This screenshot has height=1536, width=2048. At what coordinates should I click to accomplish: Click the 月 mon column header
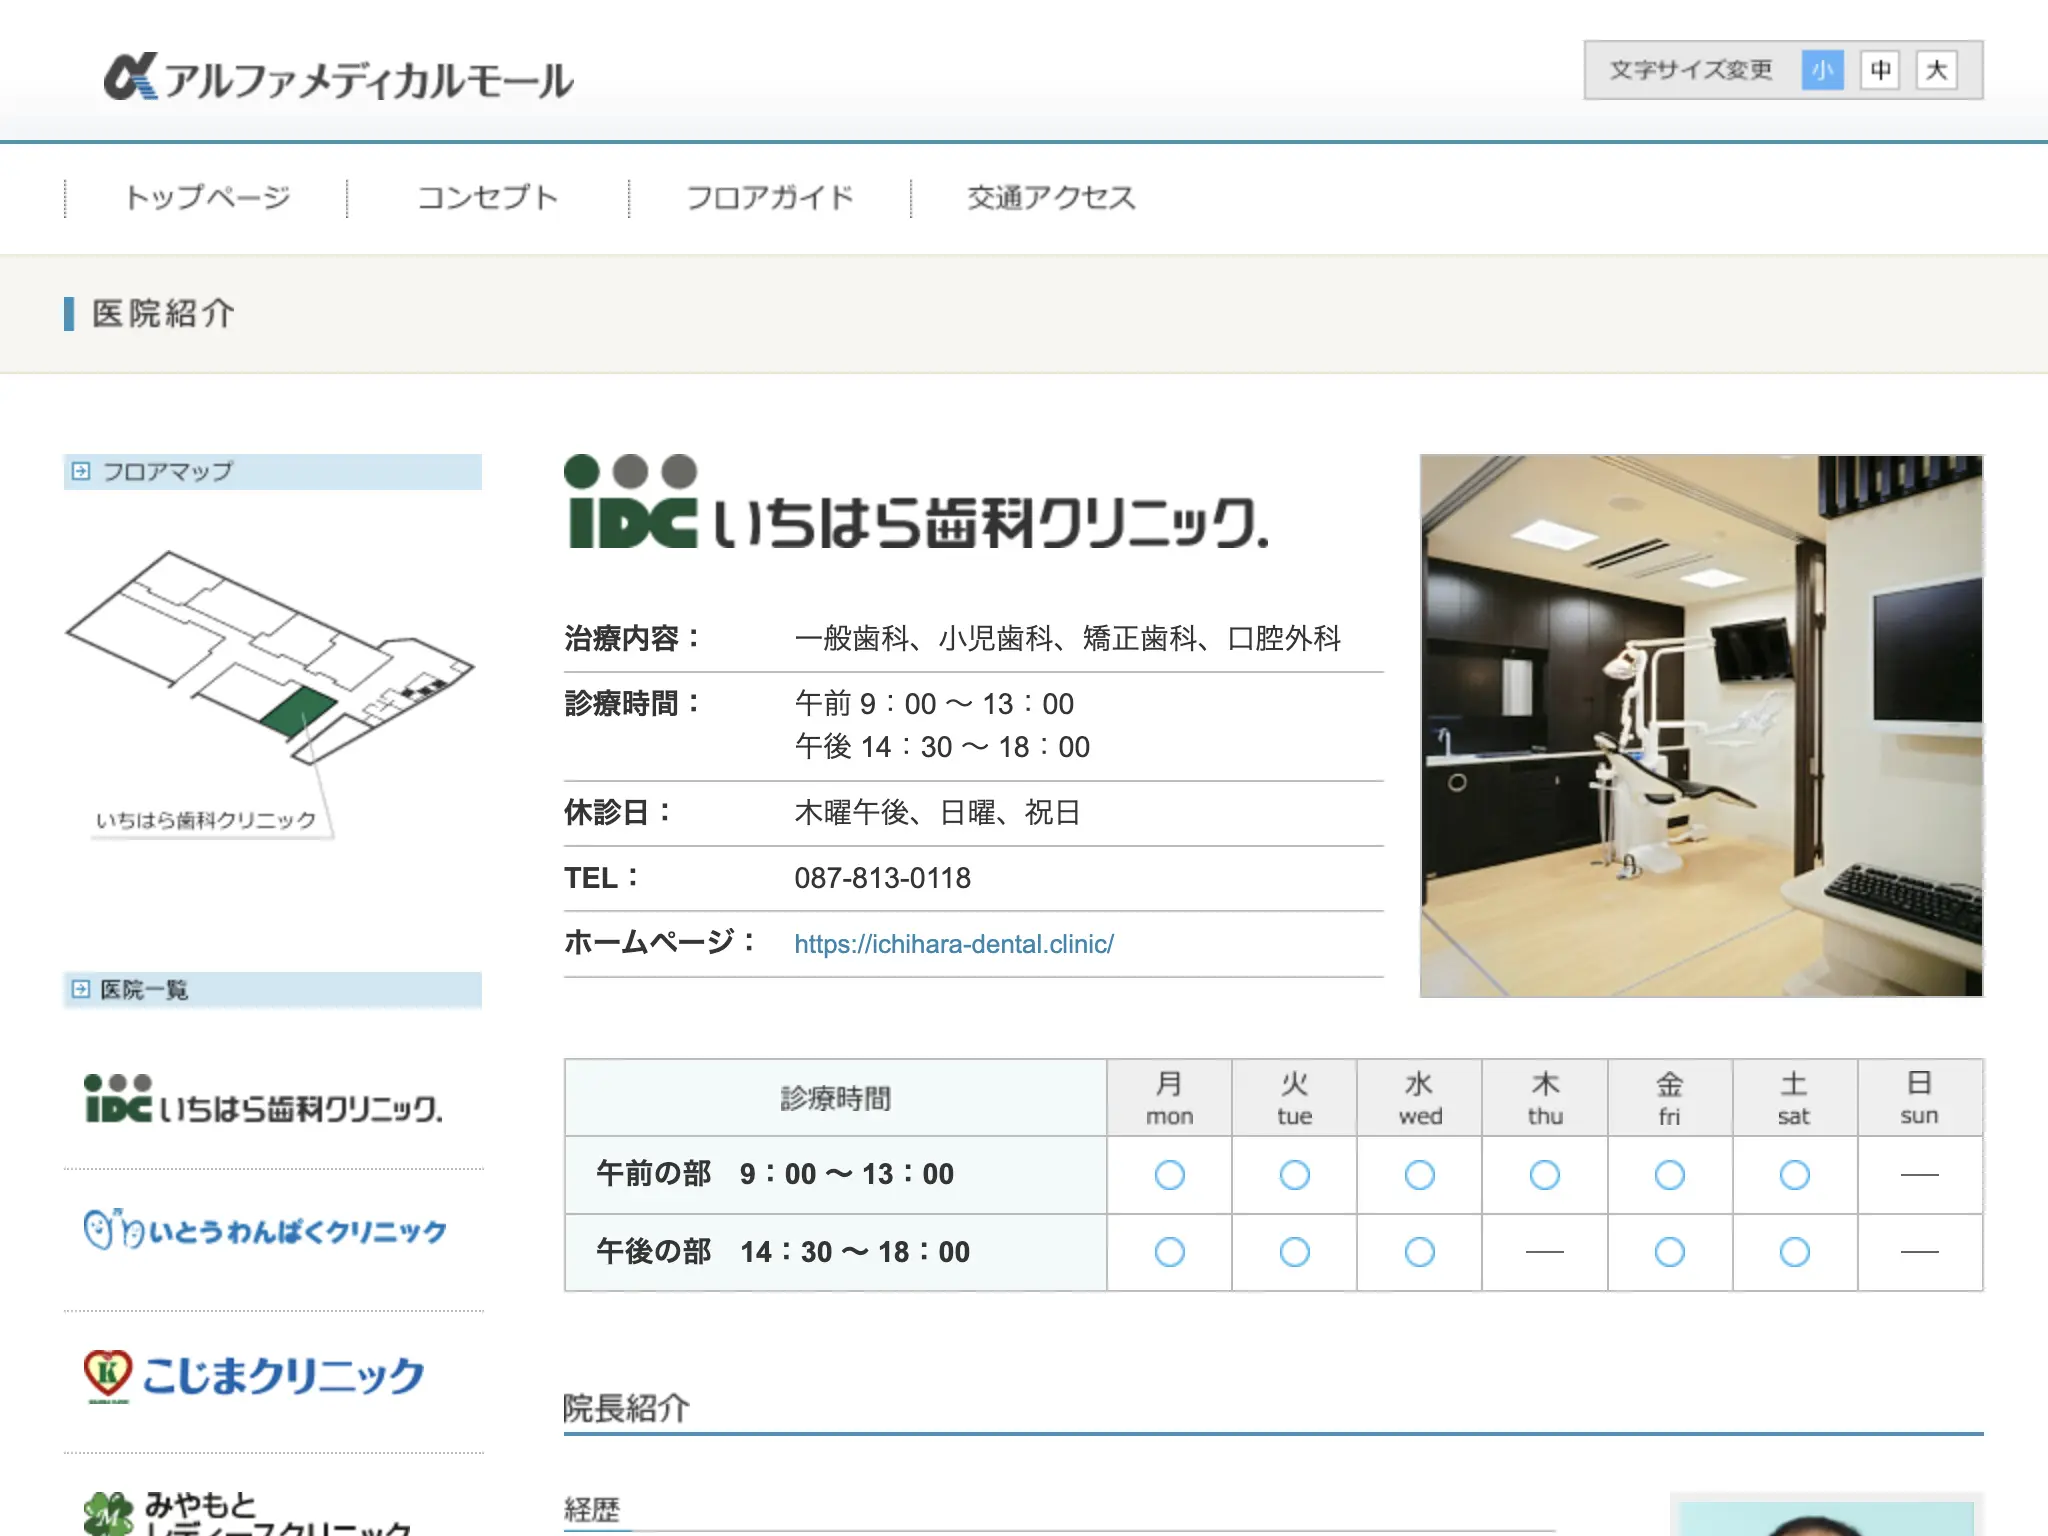point(1169,1098)
